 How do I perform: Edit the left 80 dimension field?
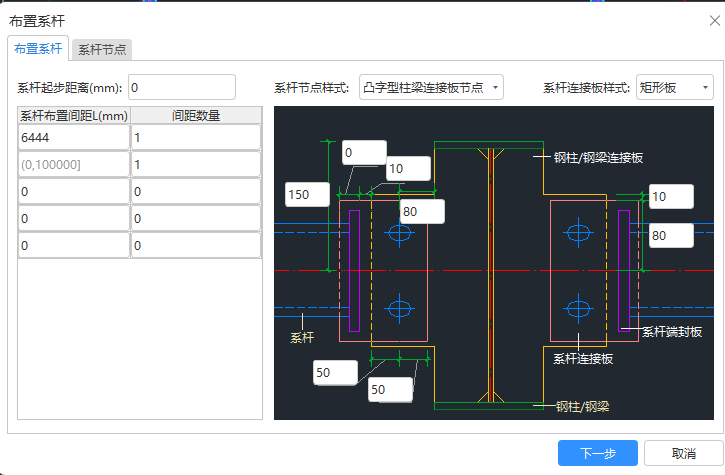[422, 211]
